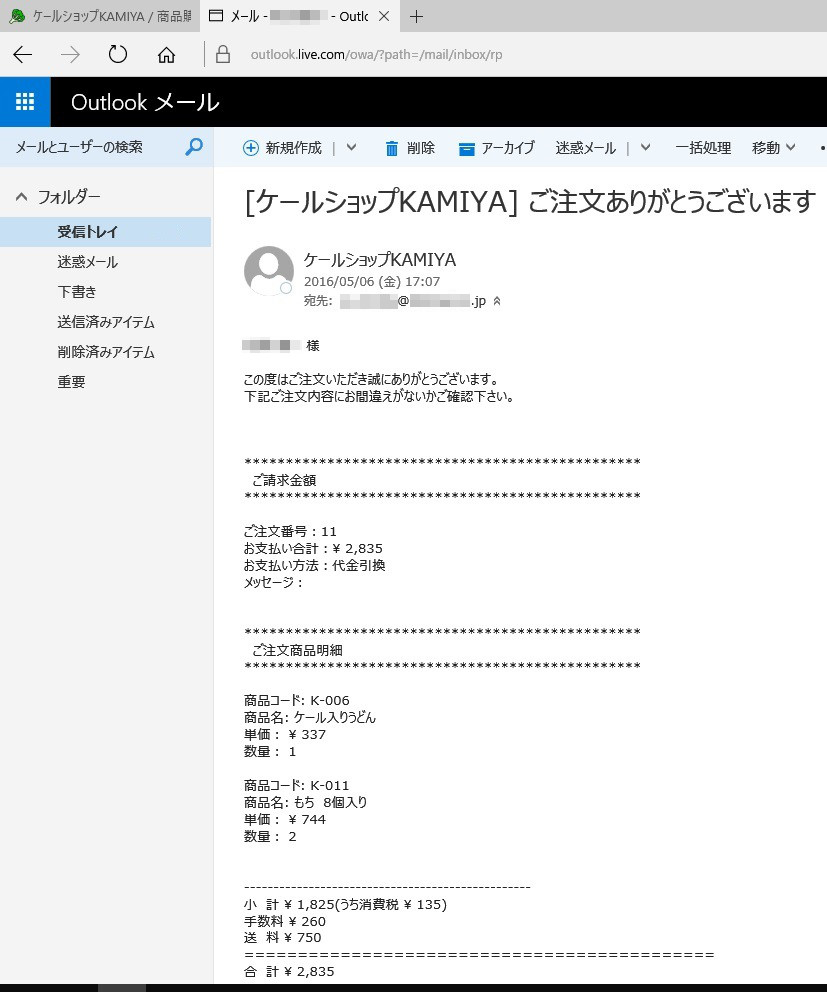Open the 新規作成 dropdown arrow
This screenshot has width=827, height=992.
point(351,148)
